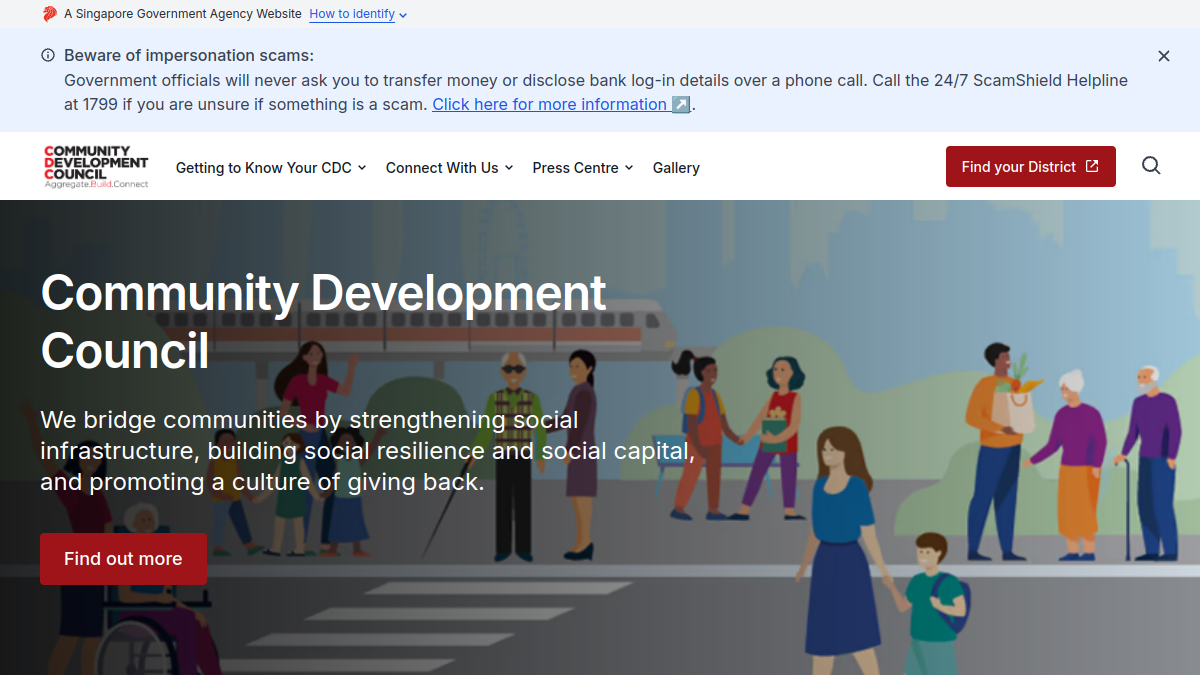This screenshot has width=1200, height=675.
Task: Click the 'Community Development Council' hero heading
Action: pyautogui.click(x=323, y=321)
